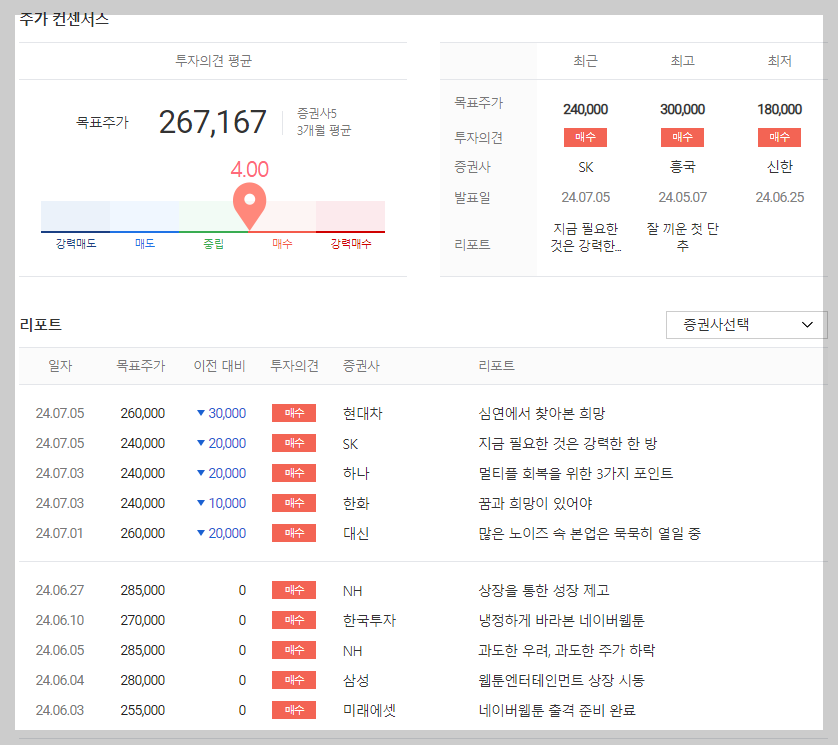
Task: Click the 투자의견 평균 header
Action: tap(213, 61)
